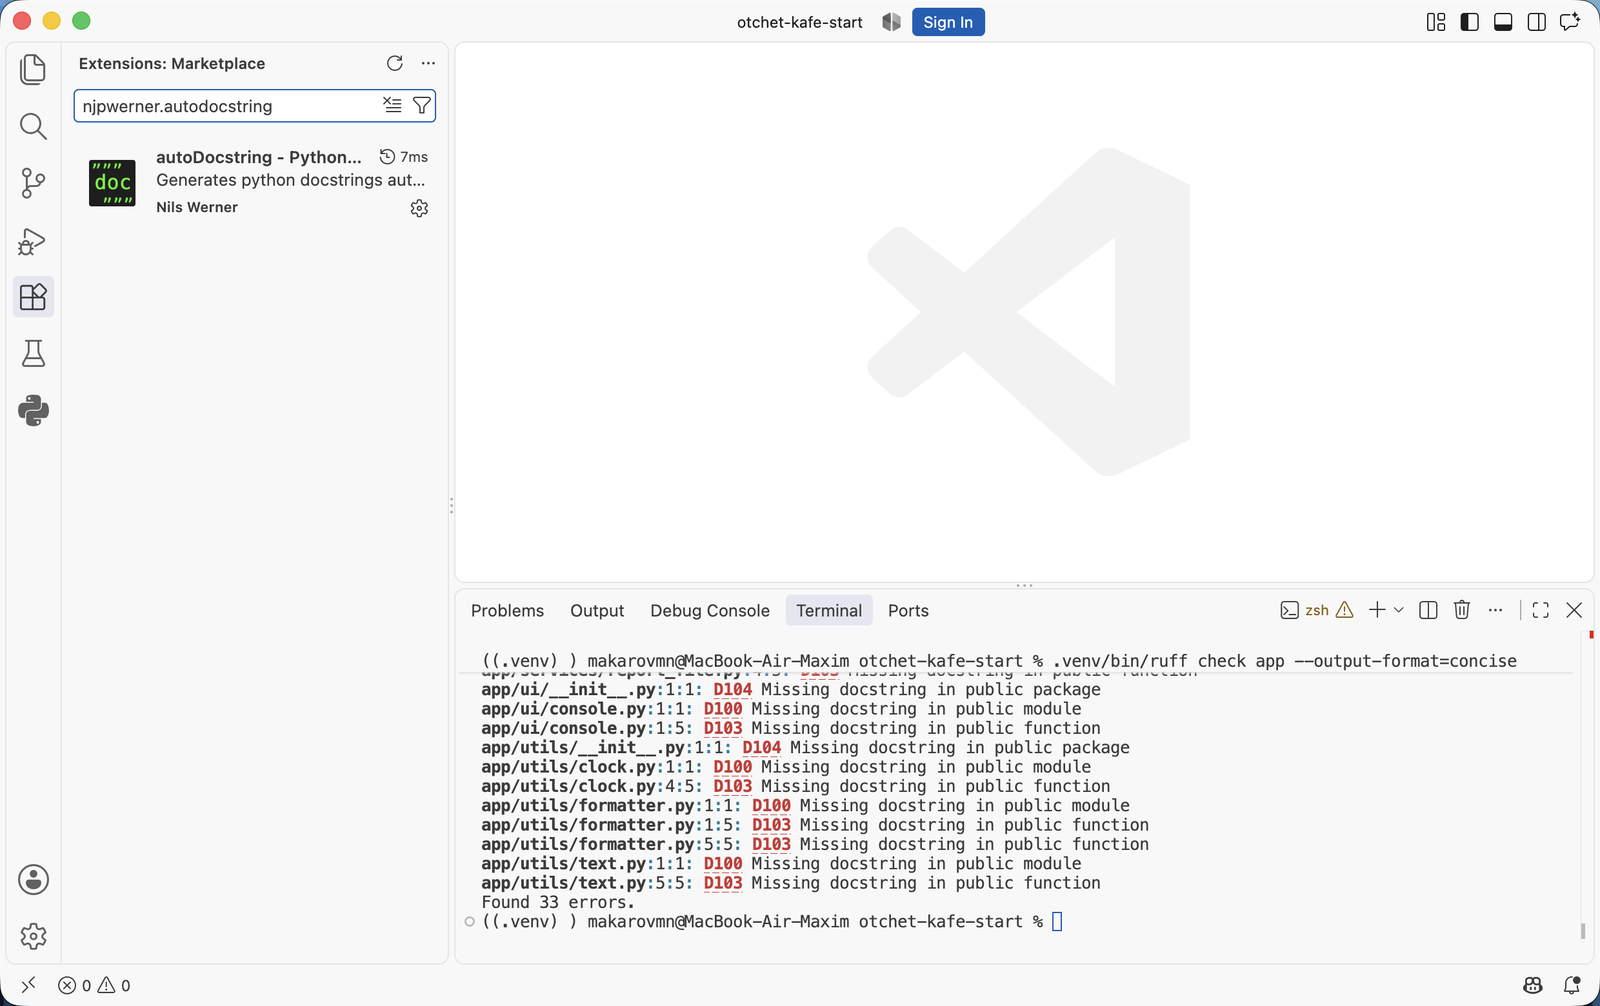Switch to the Ports tab

point(908,610)
